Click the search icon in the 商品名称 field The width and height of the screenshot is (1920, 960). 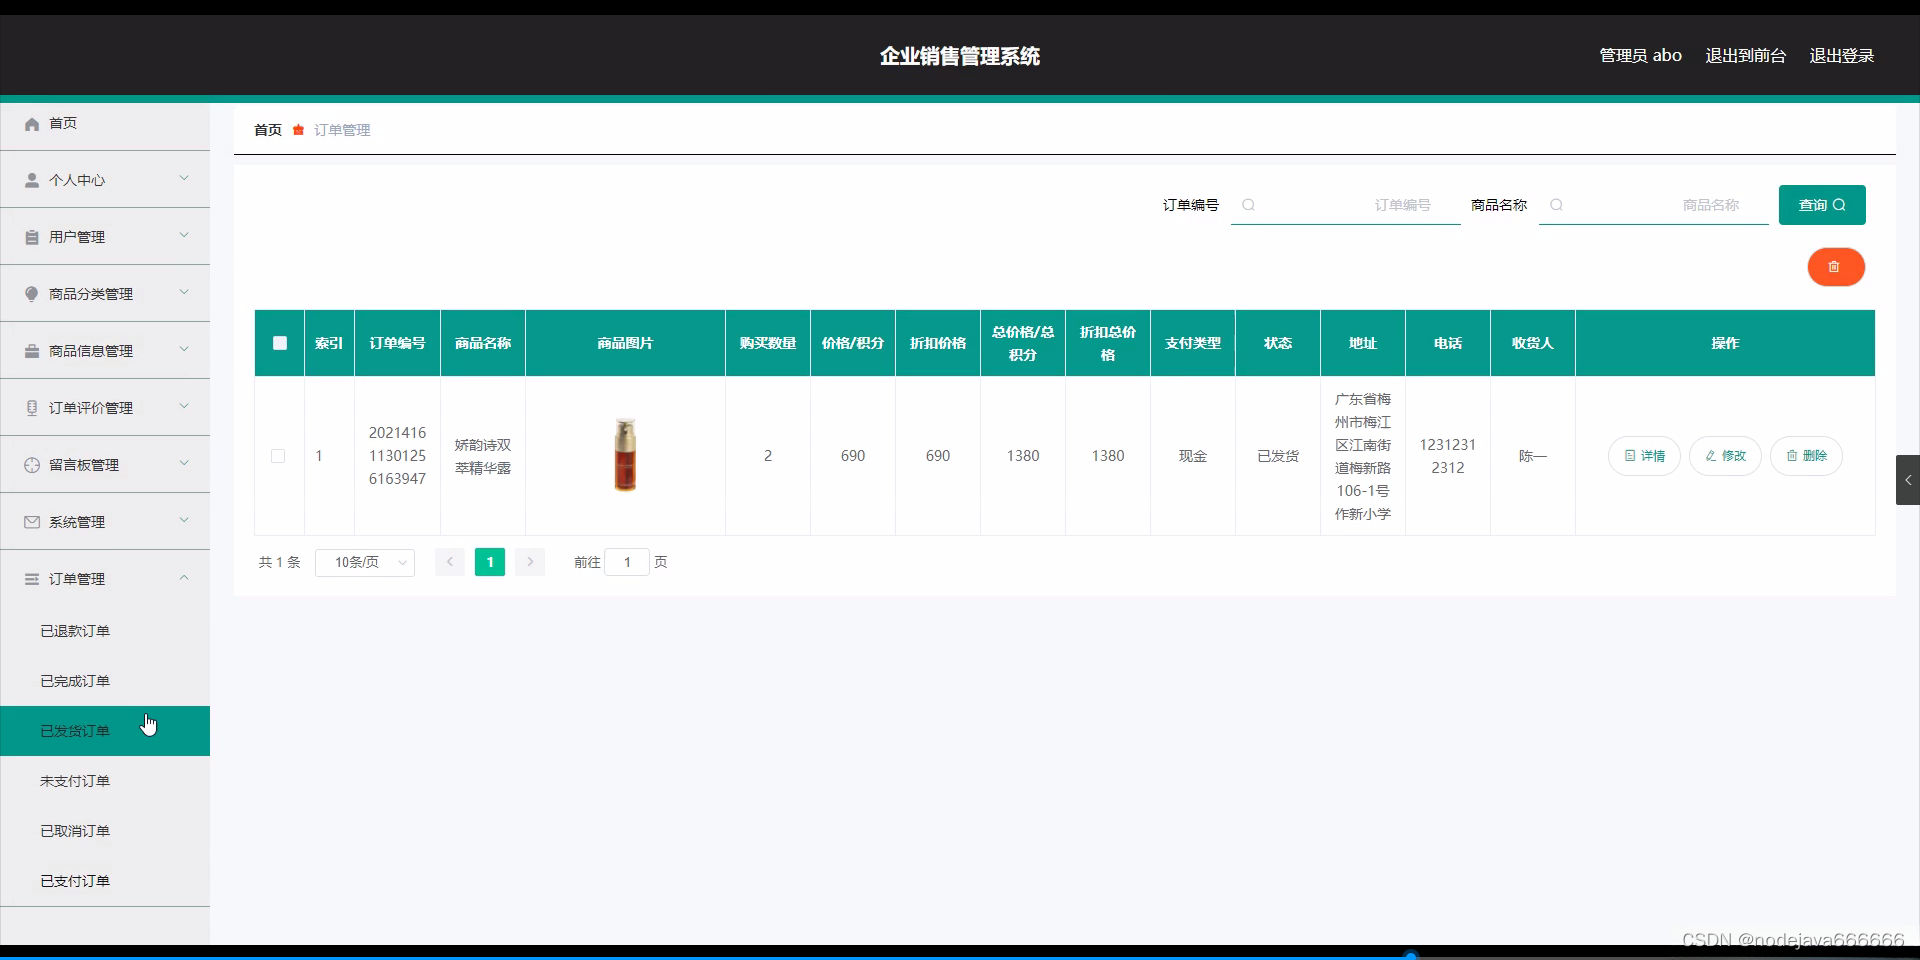click(1556, 205)
